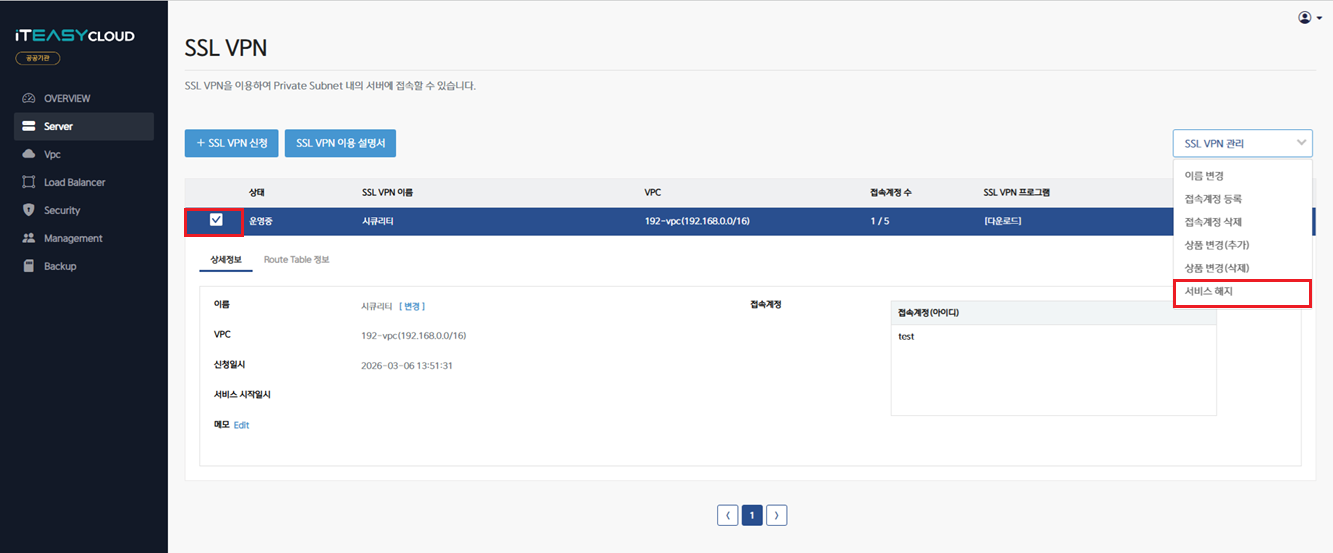1333x553 pixels.
Task: Click the Load Balancer icon
Action: coord(28,183)
